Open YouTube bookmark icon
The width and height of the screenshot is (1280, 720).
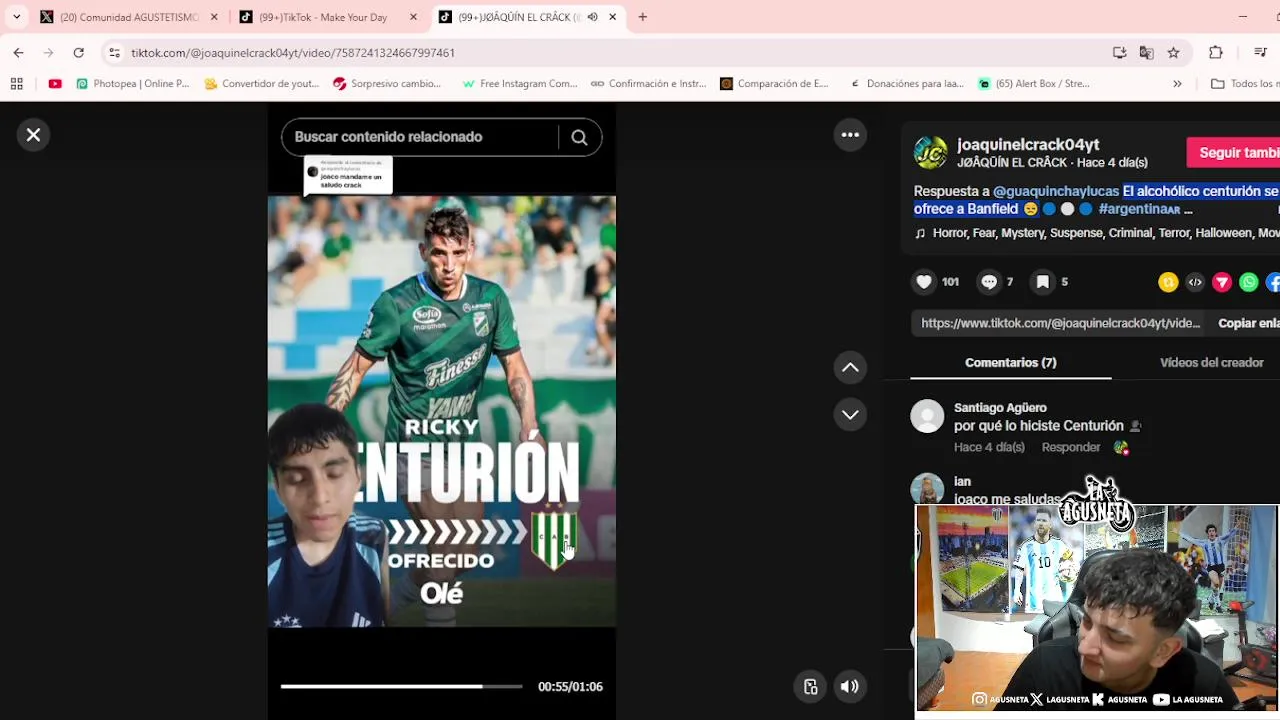(55, 84)
